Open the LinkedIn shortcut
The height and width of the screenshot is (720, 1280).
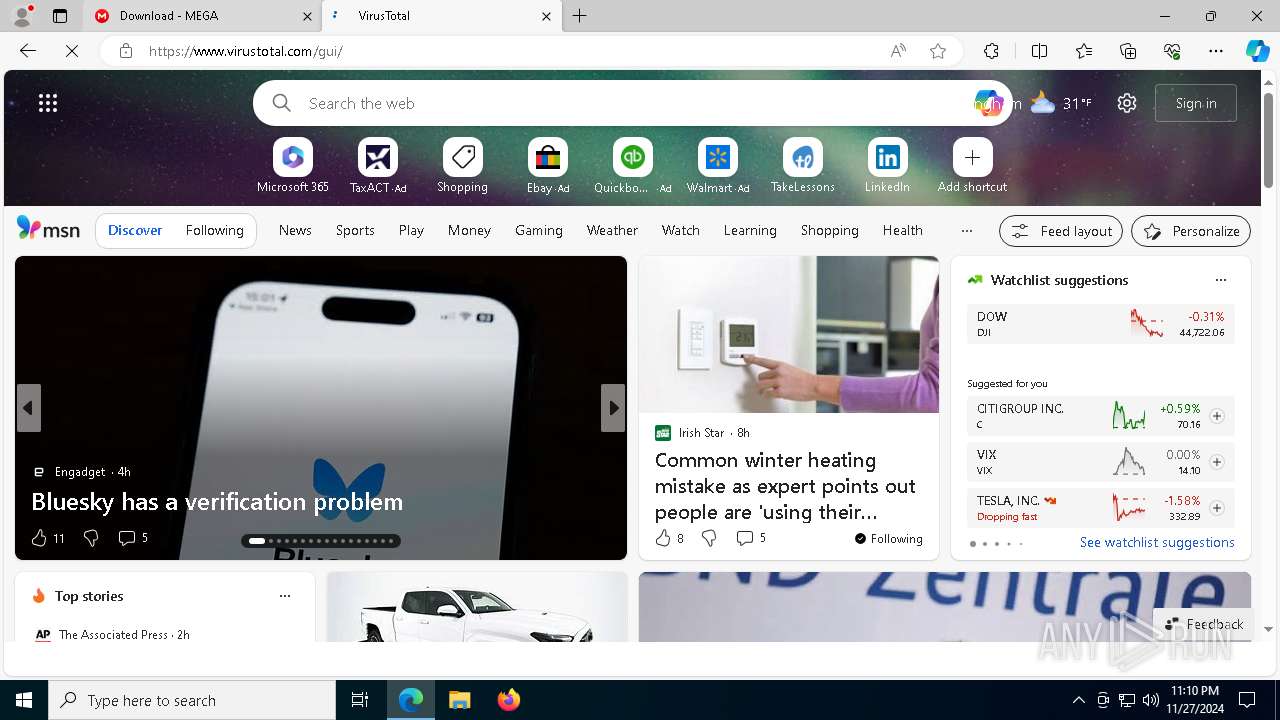point(888,166)
